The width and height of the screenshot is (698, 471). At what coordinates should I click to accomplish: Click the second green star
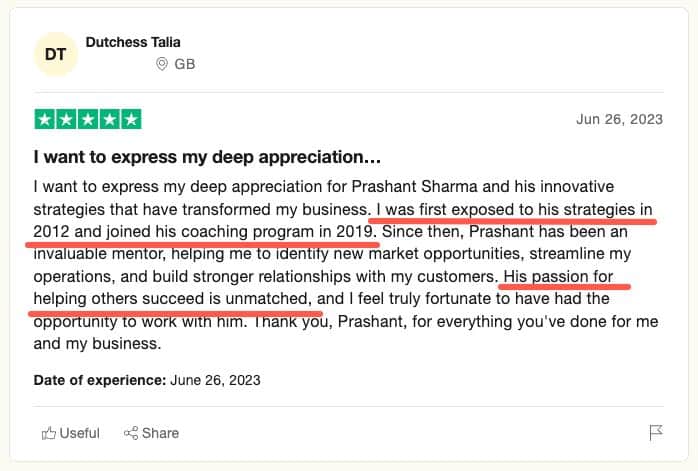point(66,119)
